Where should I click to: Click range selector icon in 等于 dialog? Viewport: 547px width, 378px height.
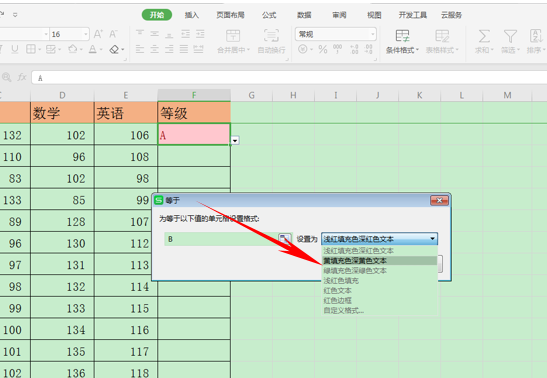(x=285, y=239)
